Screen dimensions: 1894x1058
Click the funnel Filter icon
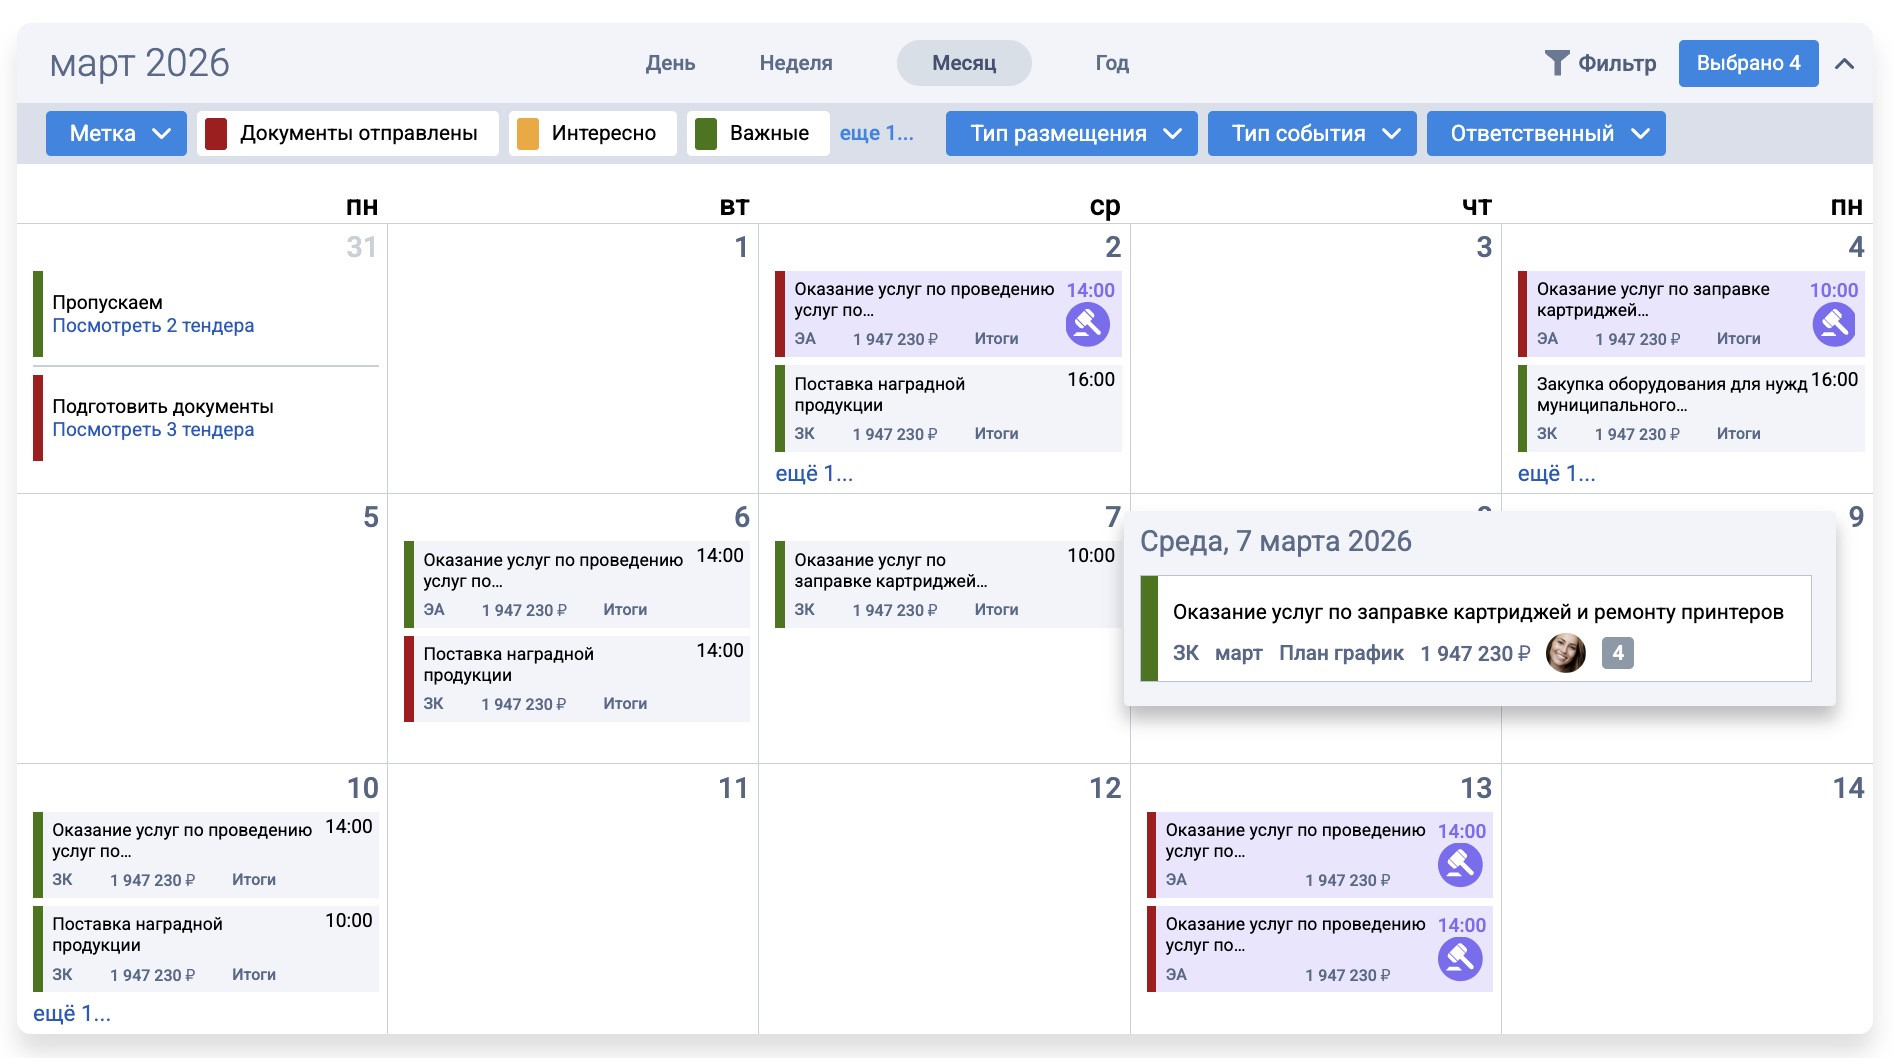coord(1556,63)
